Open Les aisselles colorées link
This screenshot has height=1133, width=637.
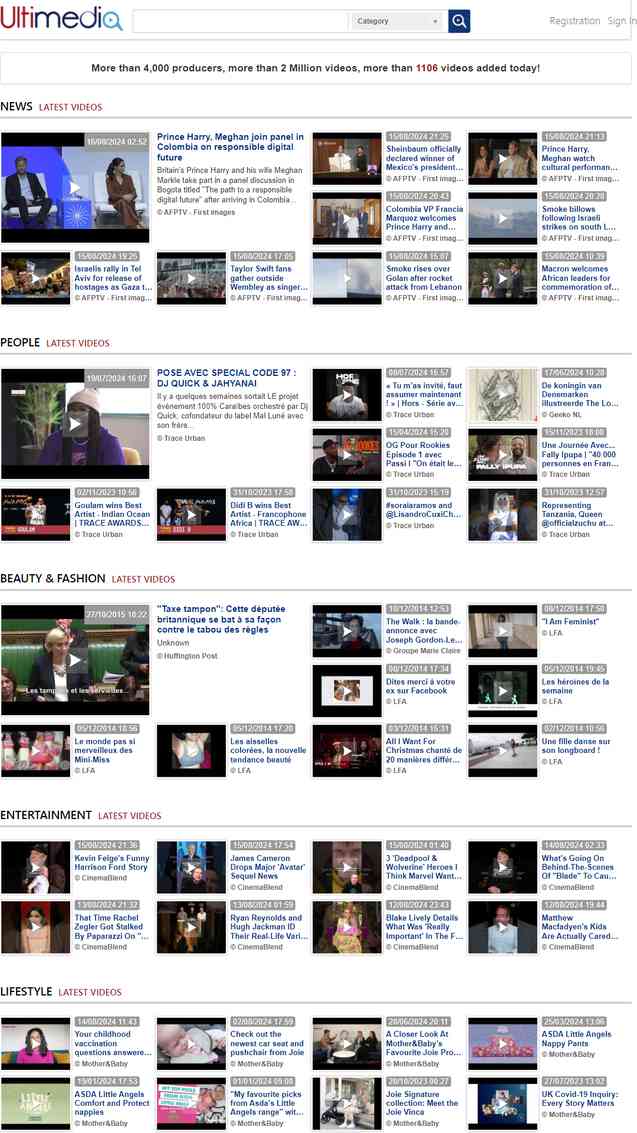click(269, 751)
